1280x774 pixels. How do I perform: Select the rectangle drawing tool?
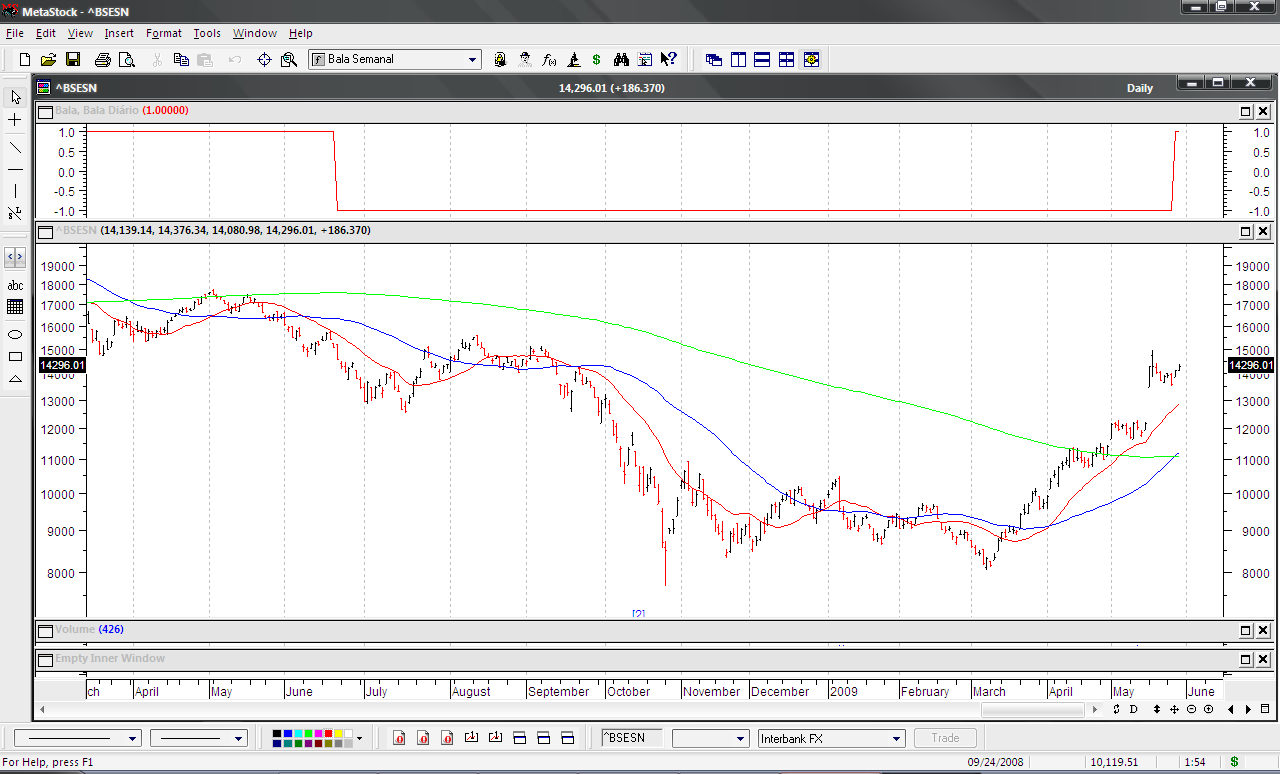(x=15, y=356)
